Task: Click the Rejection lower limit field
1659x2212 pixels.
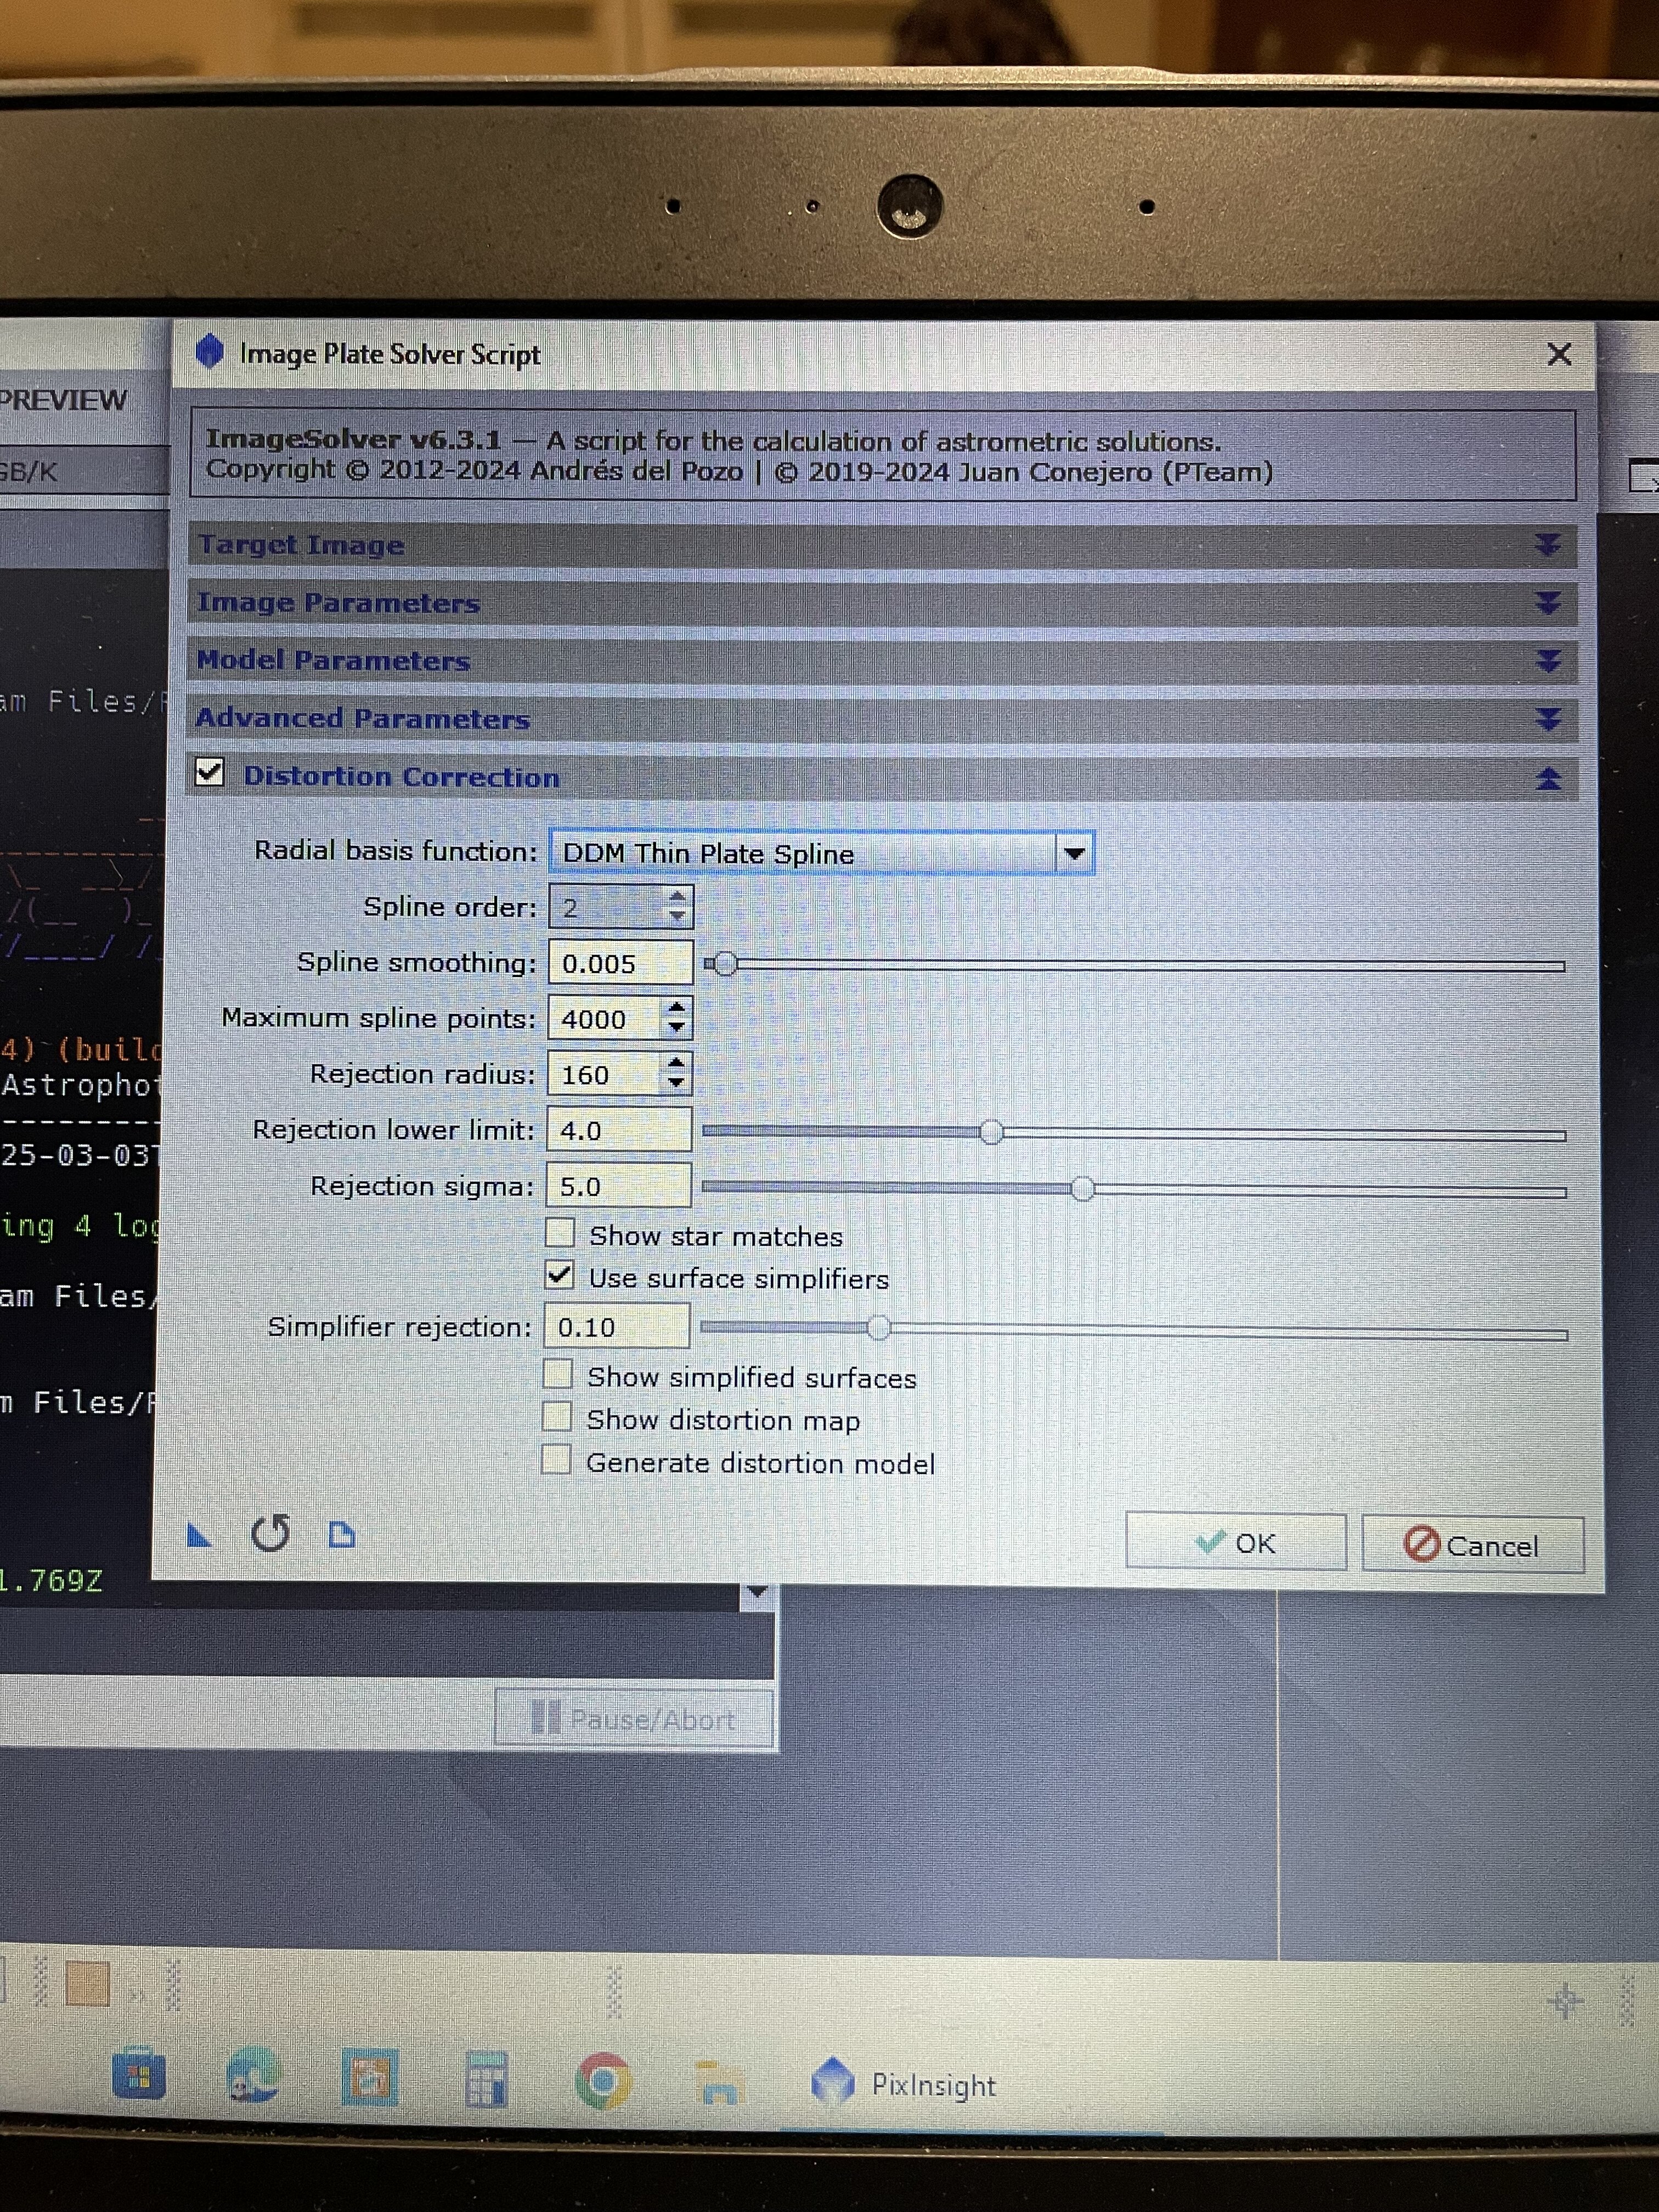Action: point(619,1130)
